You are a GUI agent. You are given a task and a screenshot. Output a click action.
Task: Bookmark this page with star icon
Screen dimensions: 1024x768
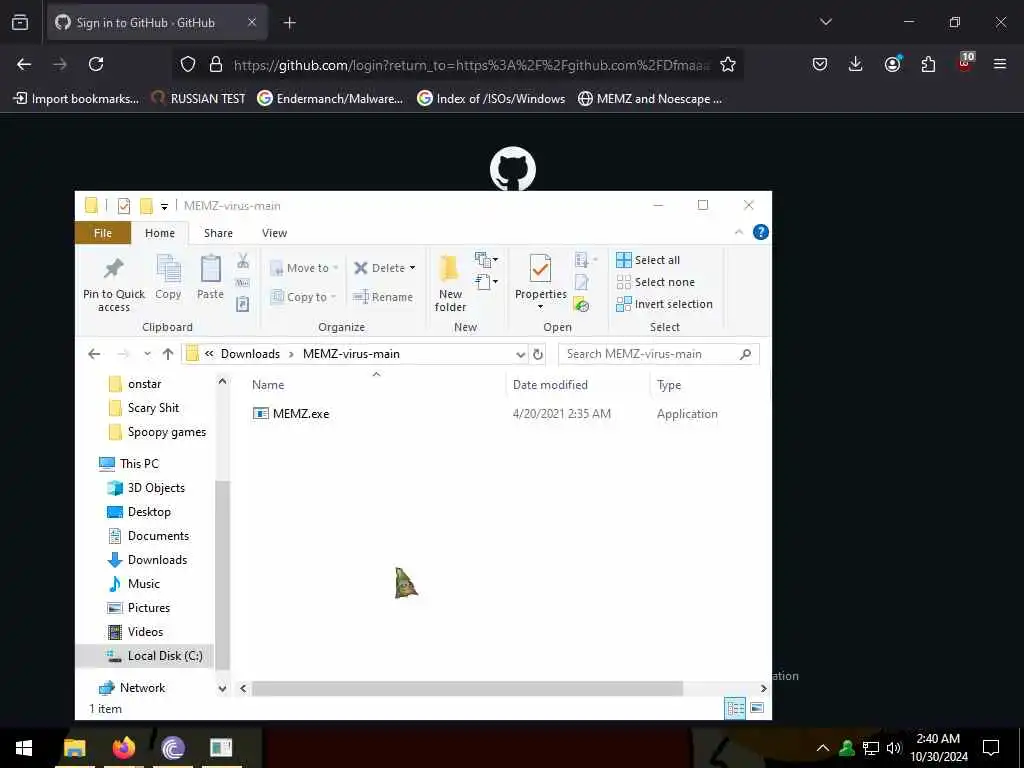(728, 65)
